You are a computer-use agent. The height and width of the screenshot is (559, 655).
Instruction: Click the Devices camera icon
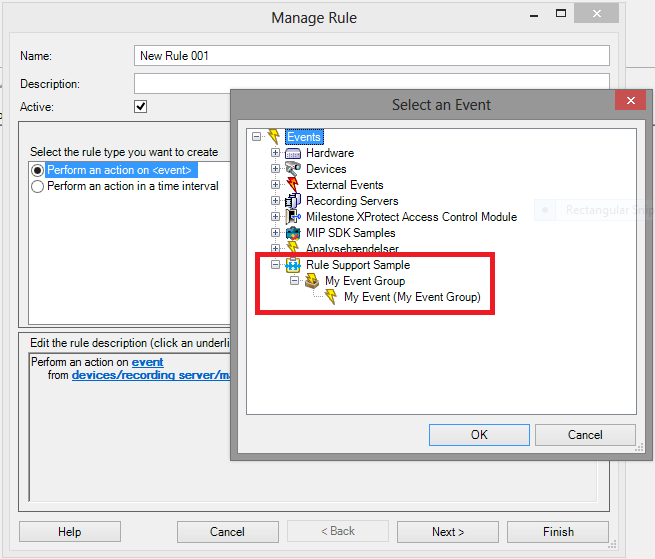[x=293, y=169]
